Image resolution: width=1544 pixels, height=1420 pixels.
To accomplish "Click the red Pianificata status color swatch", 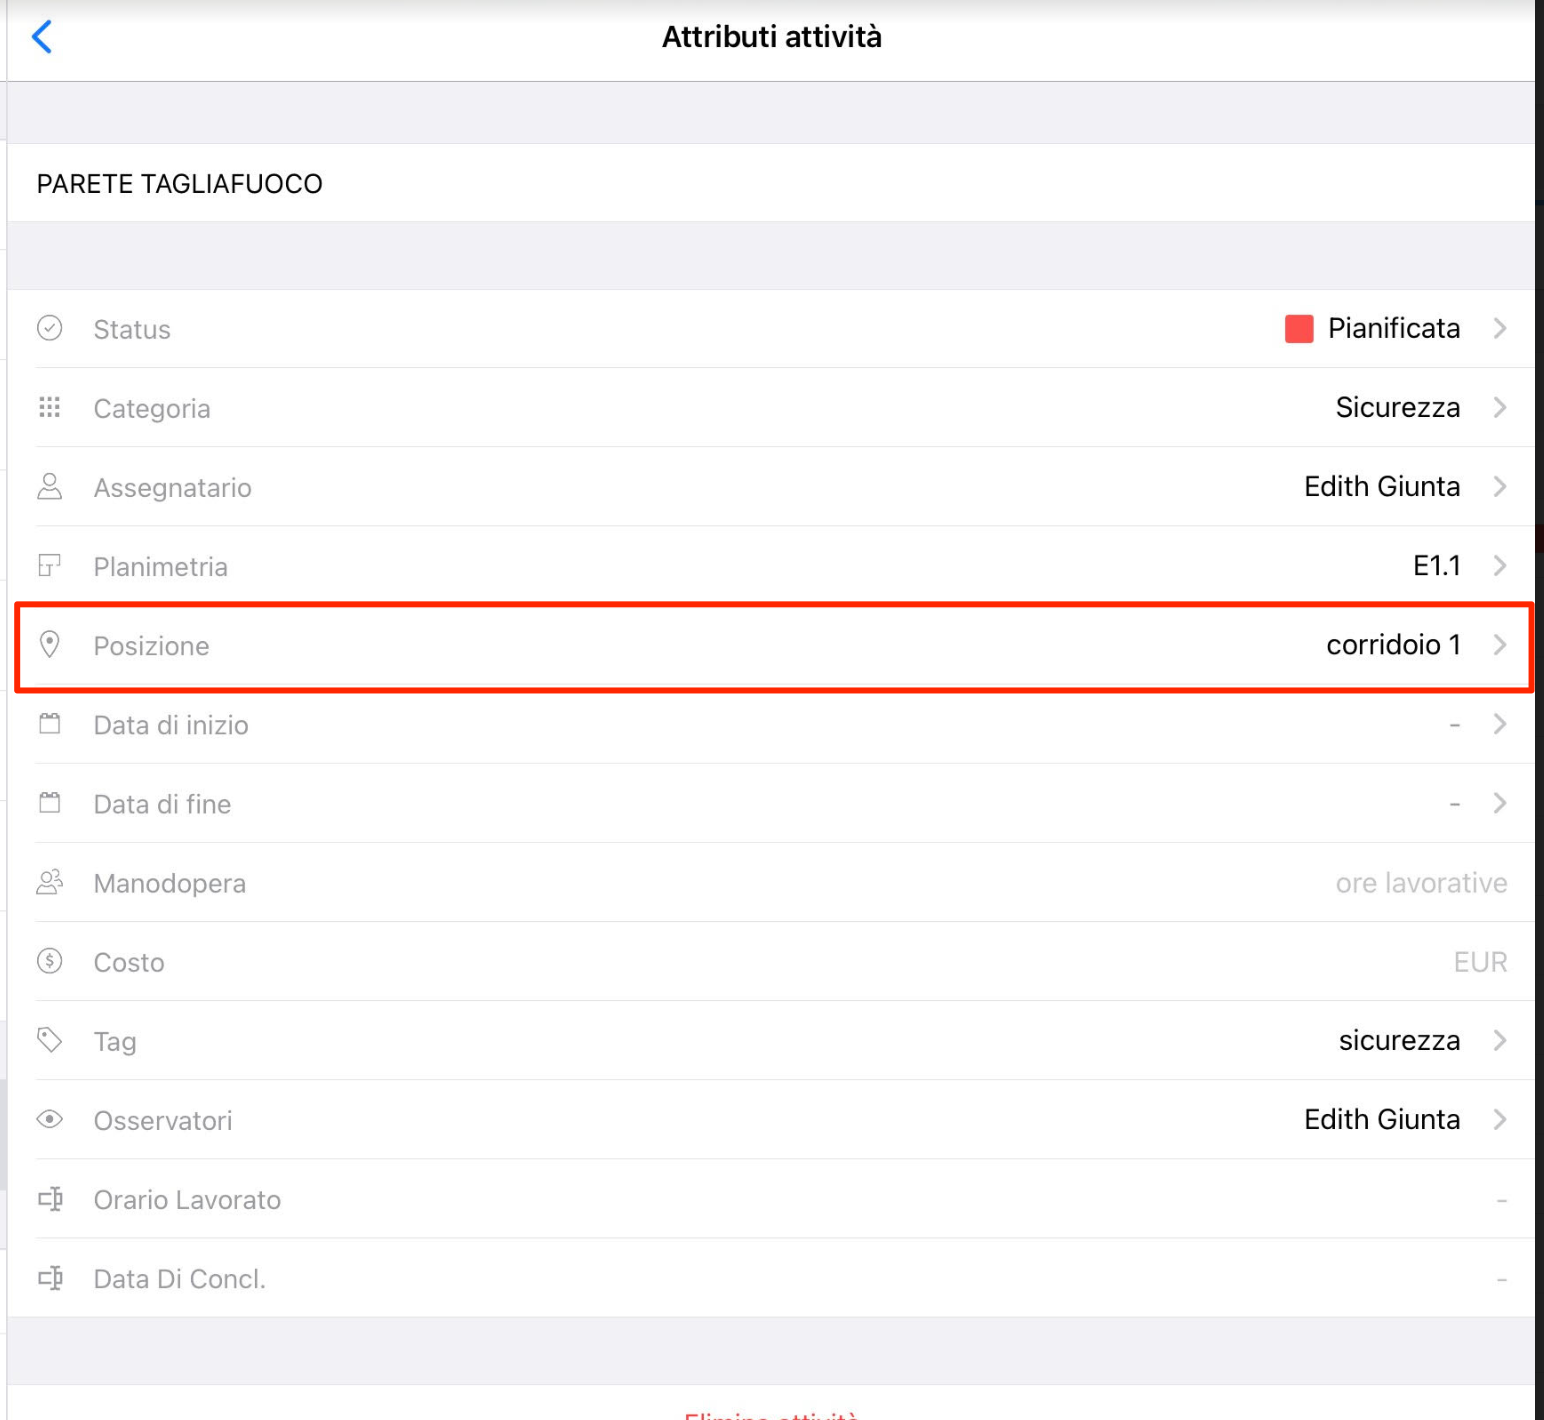I will (x=1299, y=329).
